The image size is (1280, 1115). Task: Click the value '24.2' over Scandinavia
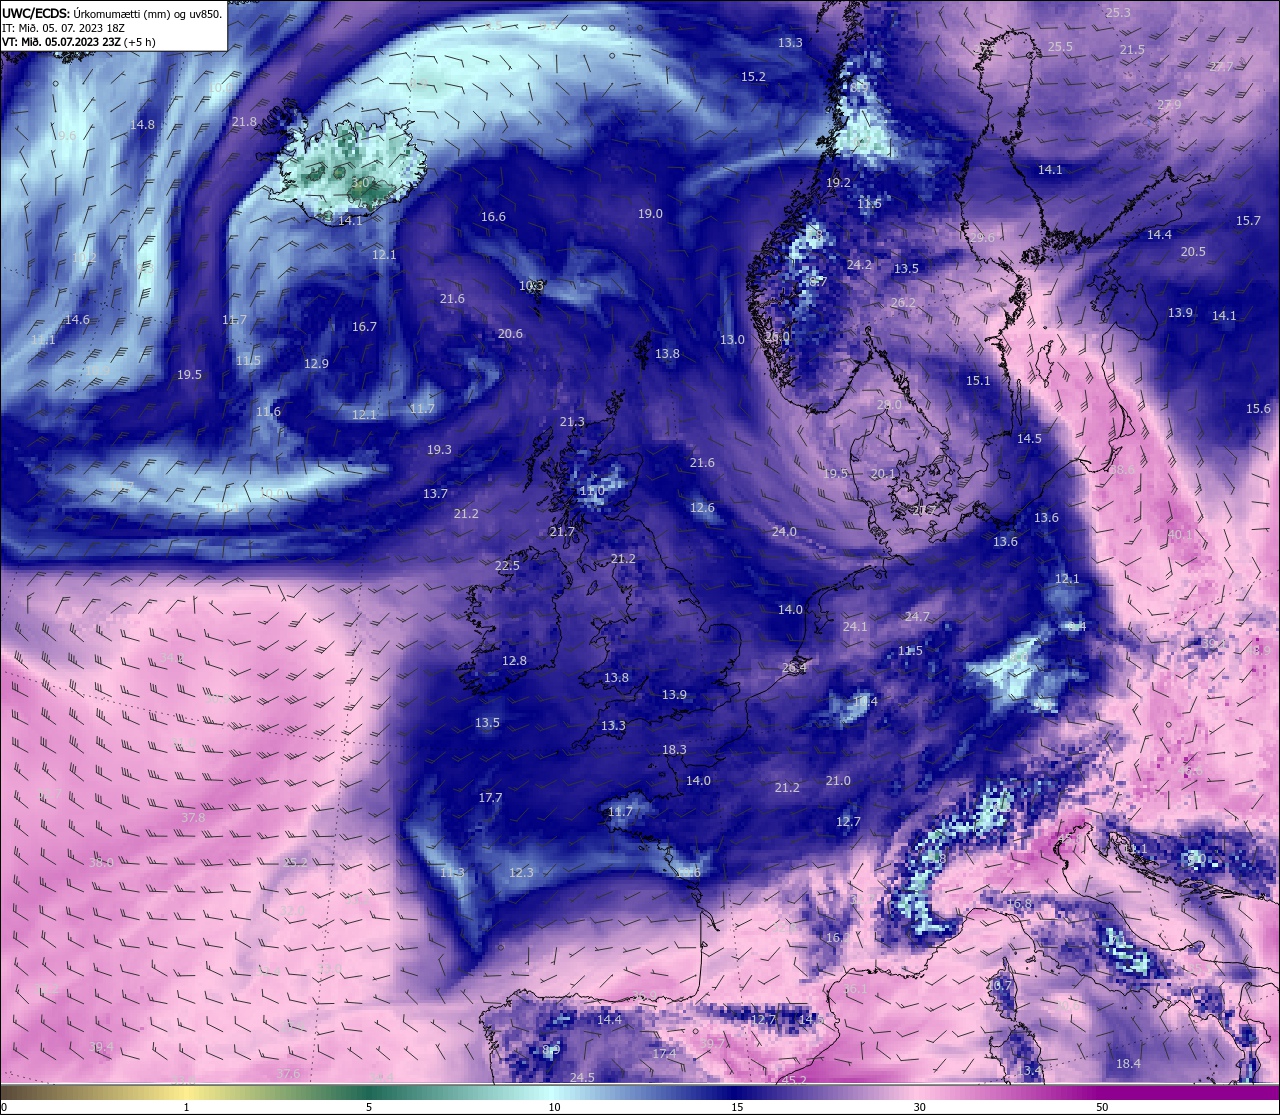(859, 265)
